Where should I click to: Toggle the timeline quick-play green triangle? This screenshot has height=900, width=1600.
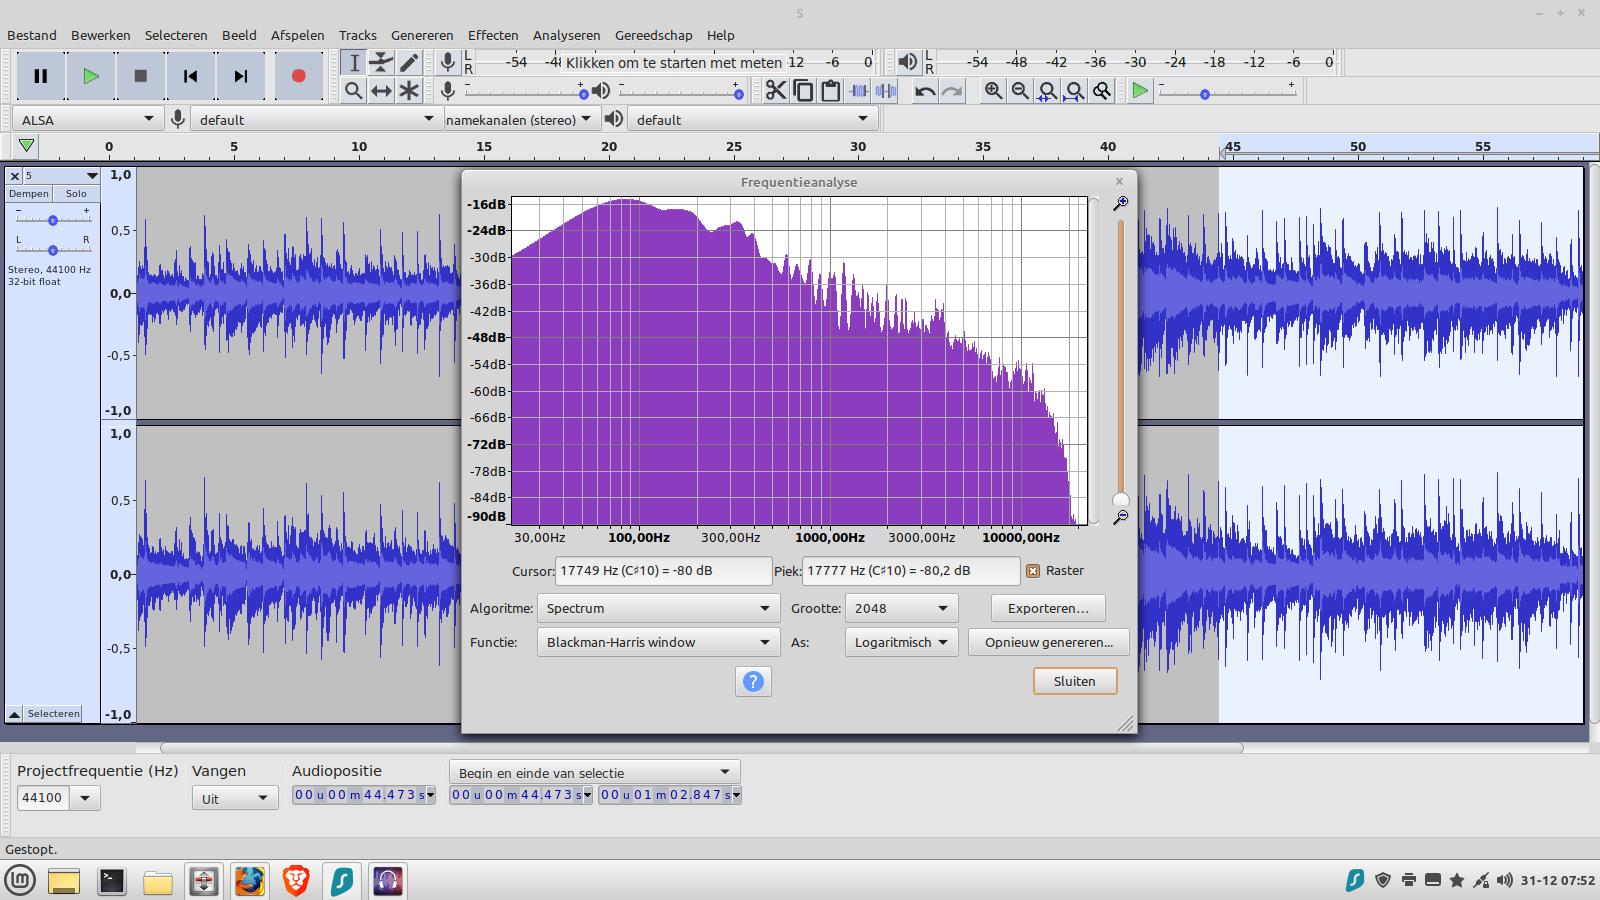tap(27, 146)
